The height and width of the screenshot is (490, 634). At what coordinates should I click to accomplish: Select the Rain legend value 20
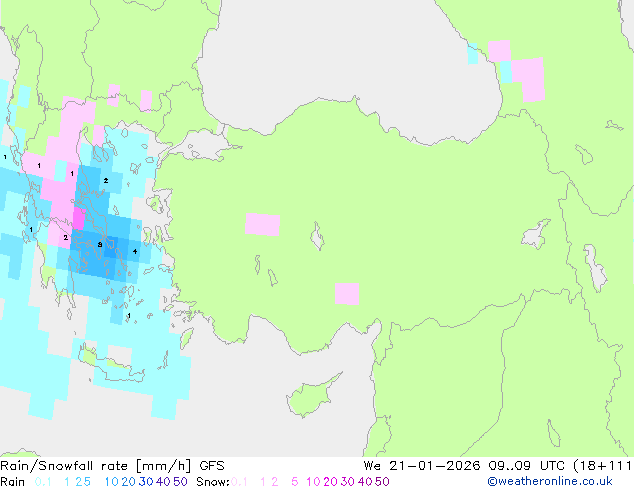tap(128, 482)
